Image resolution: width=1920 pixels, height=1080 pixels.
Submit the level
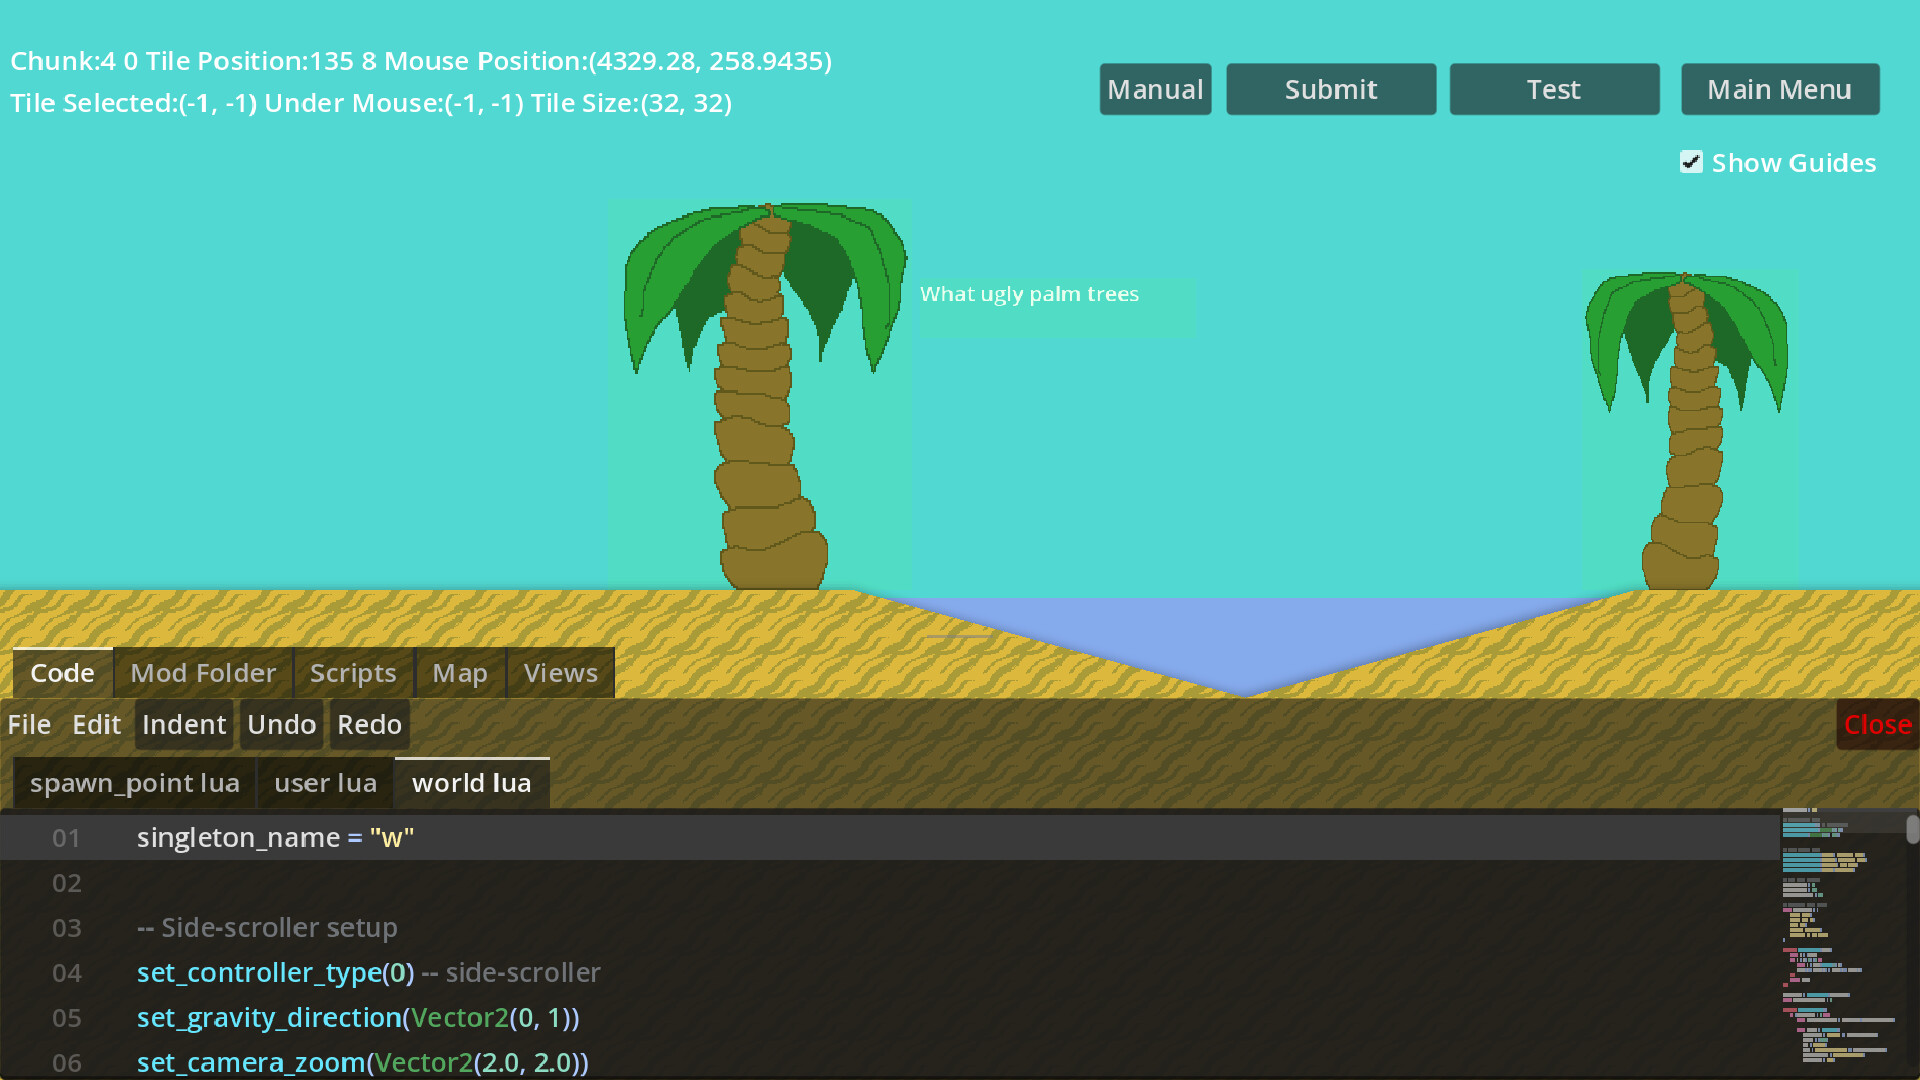coord(1330,89)
